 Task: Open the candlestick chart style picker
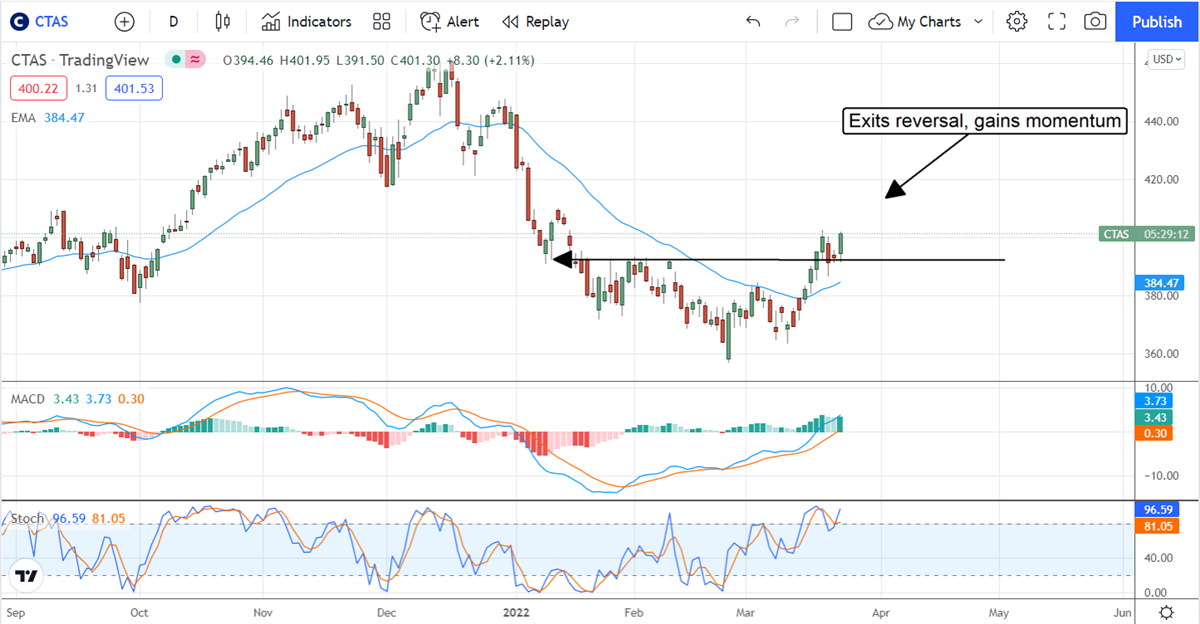pos(222,21)
